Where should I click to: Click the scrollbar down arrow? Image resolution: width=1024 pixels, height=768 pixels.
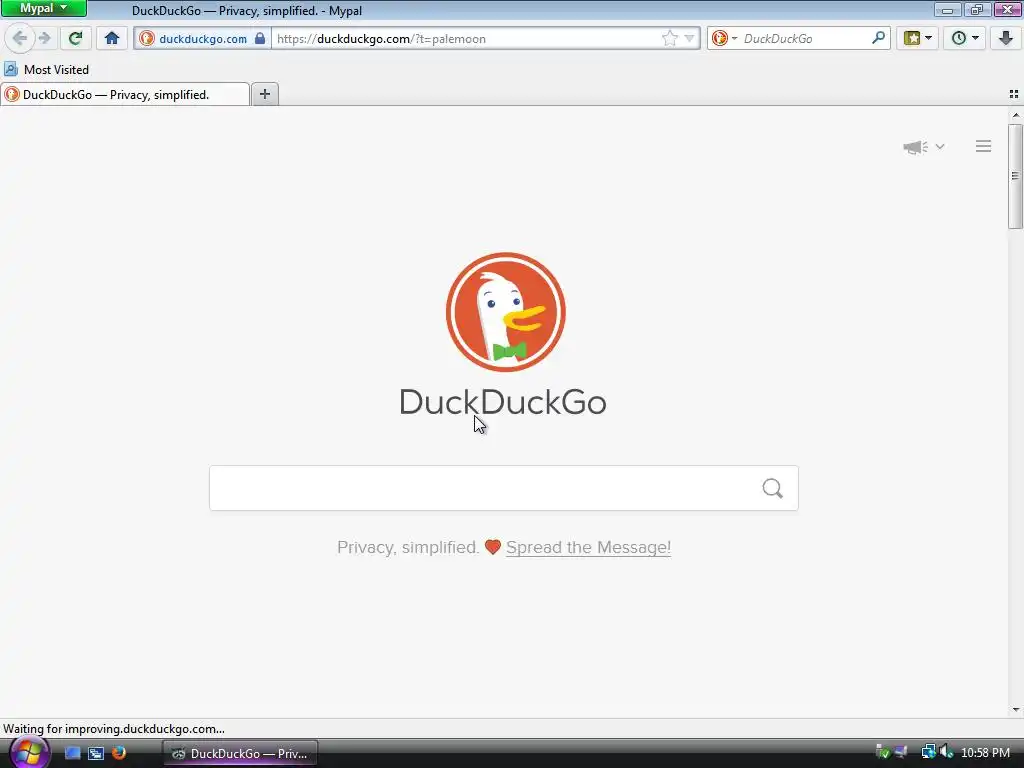coord(1016,710)
